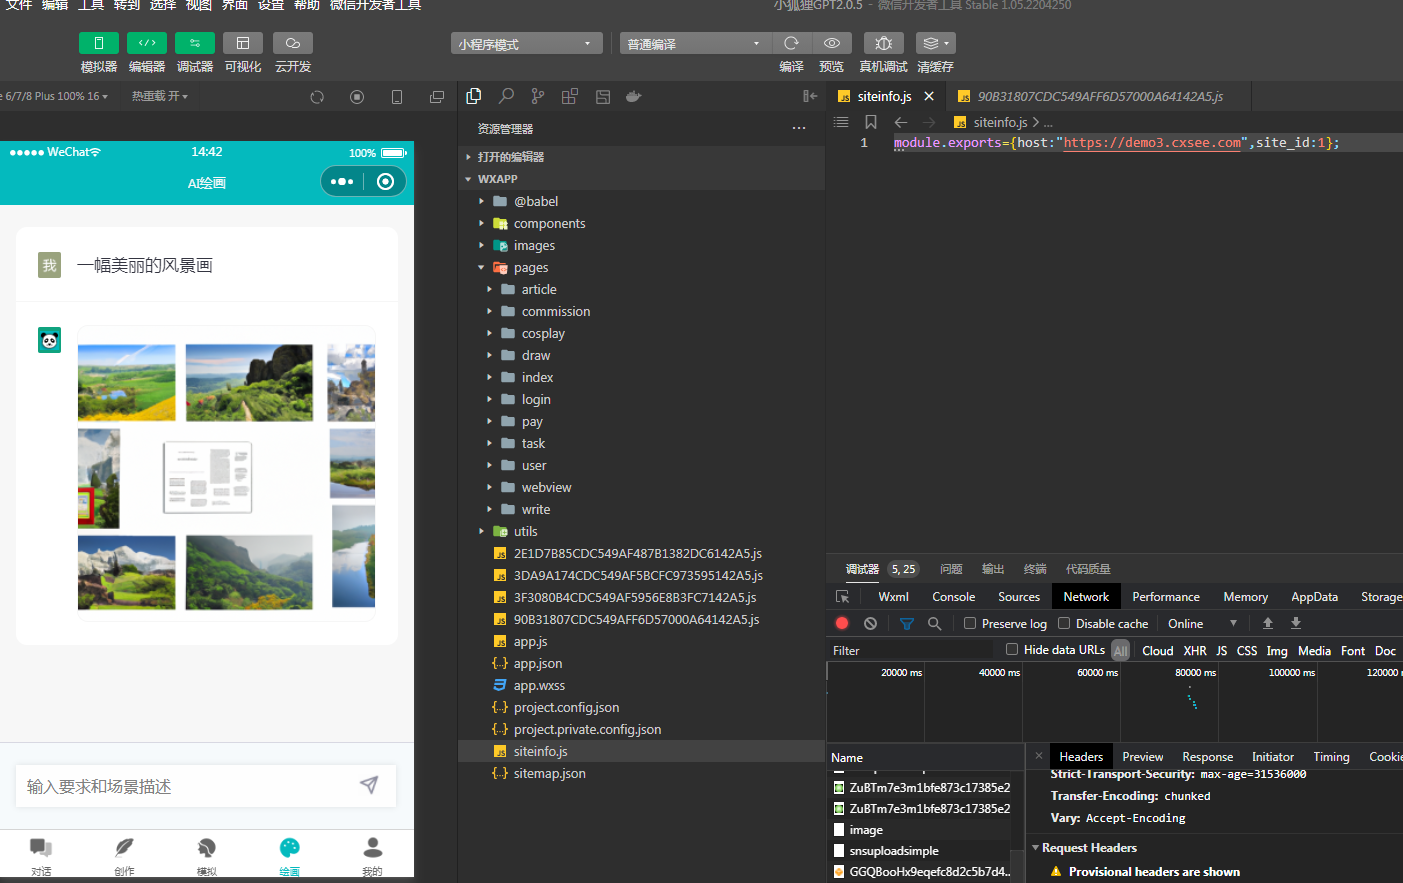
Task: Click the network Filter text field
Action: (910, 650)
